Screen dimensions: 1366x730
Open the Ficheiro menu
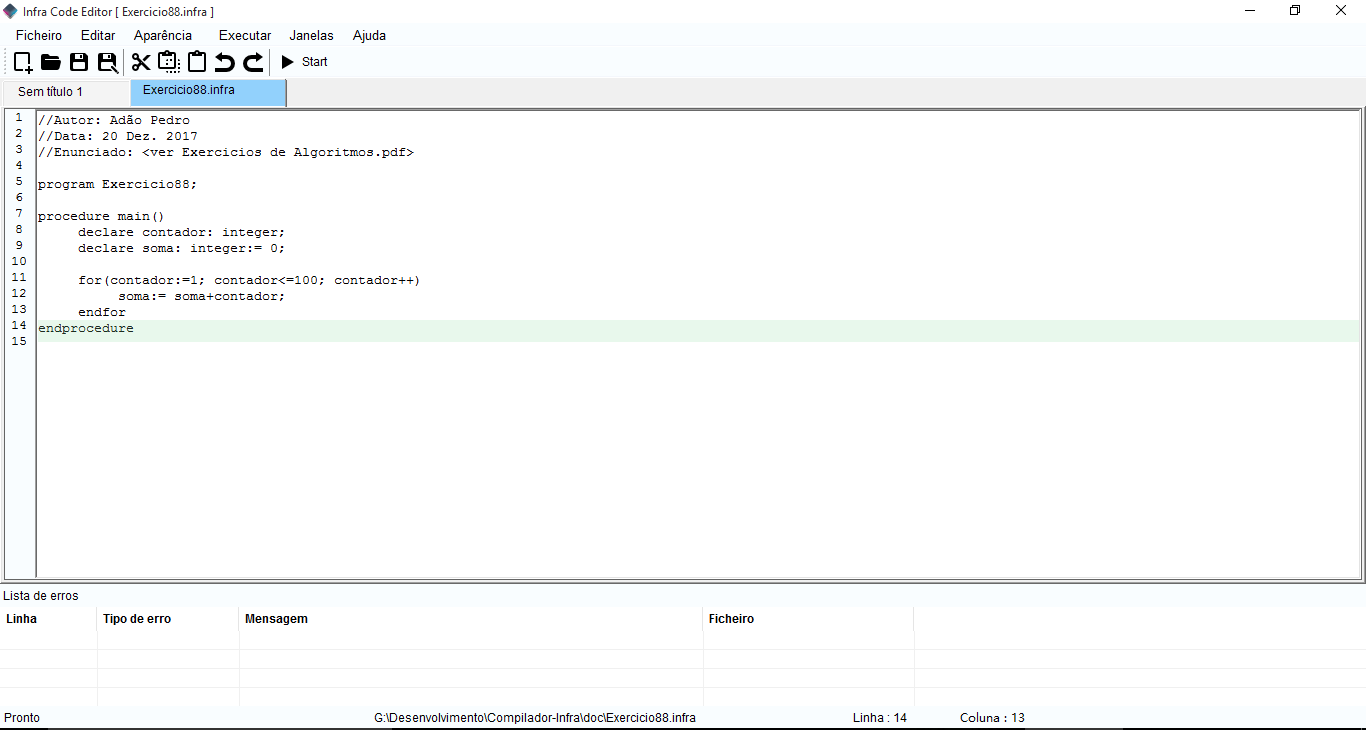(x=39, y=35)
